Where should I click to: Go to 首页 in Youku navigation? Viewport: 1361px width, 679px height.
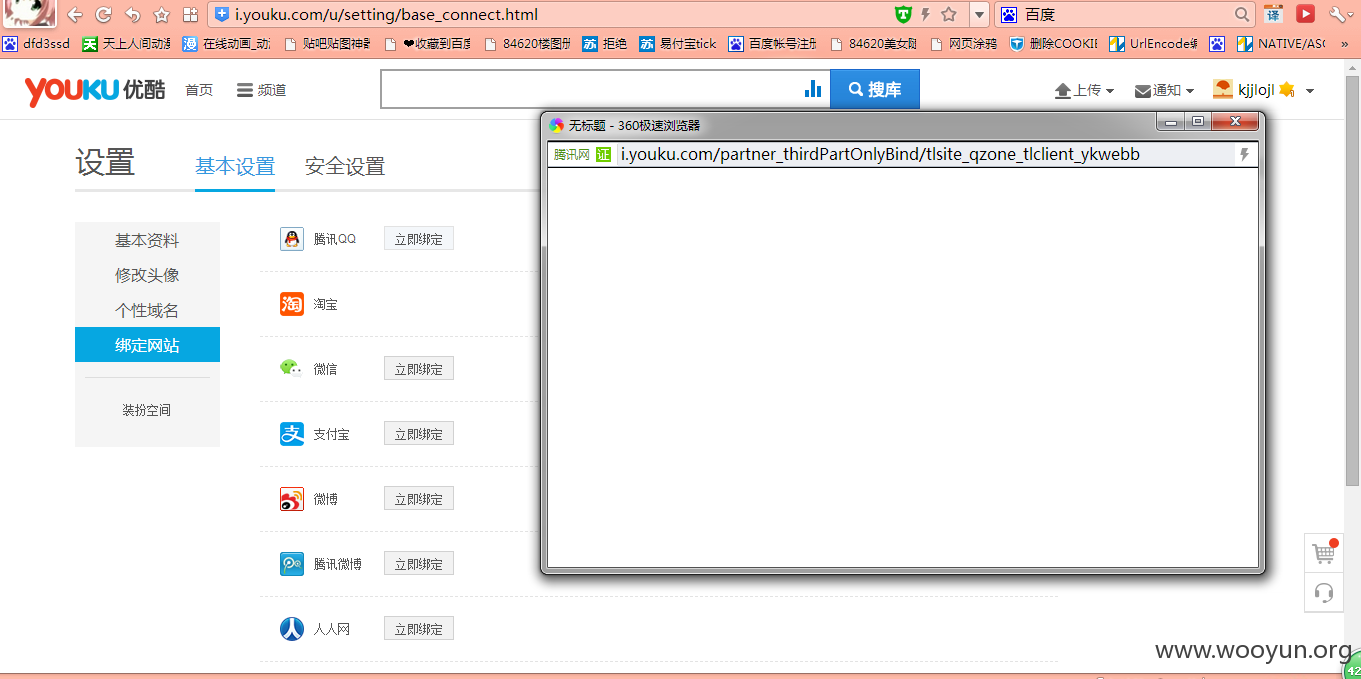[199, 90]
